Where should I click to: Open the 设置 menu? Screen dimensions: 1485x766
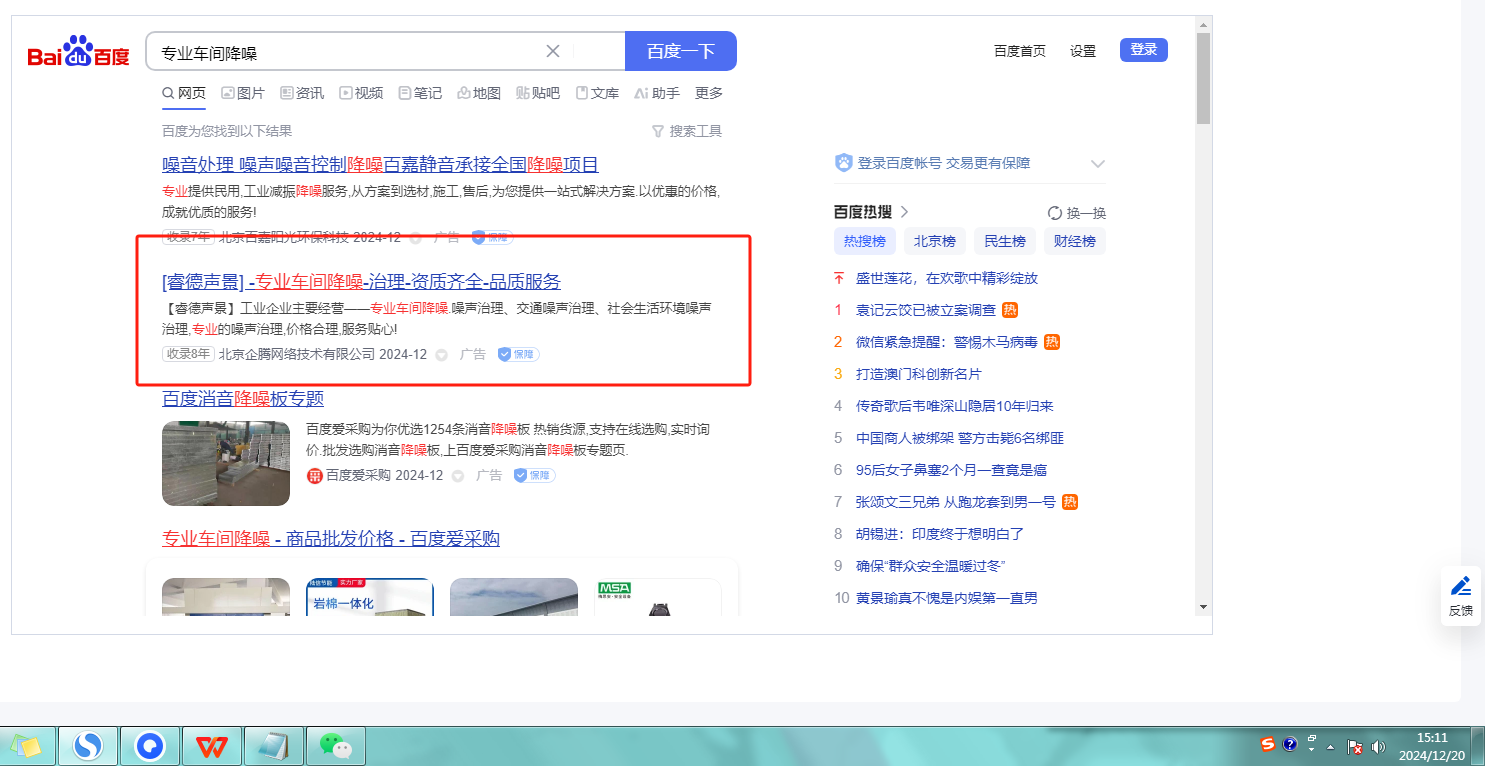click(1083, 51)
